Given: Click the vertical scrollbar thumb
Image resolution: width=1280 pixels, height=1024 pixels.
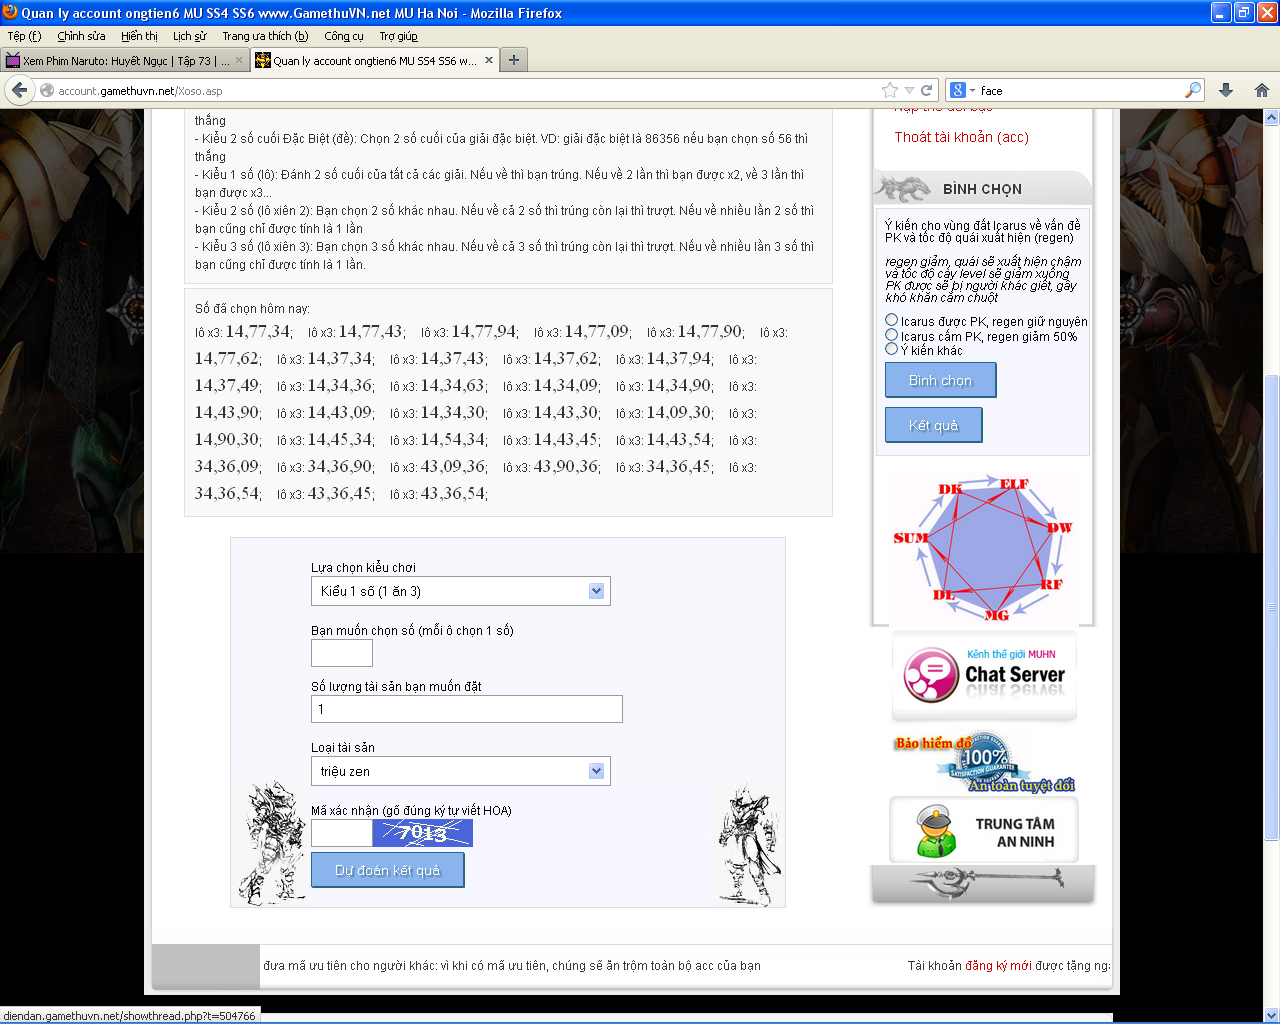Looking at the screenshot, I should (1272, 608).
